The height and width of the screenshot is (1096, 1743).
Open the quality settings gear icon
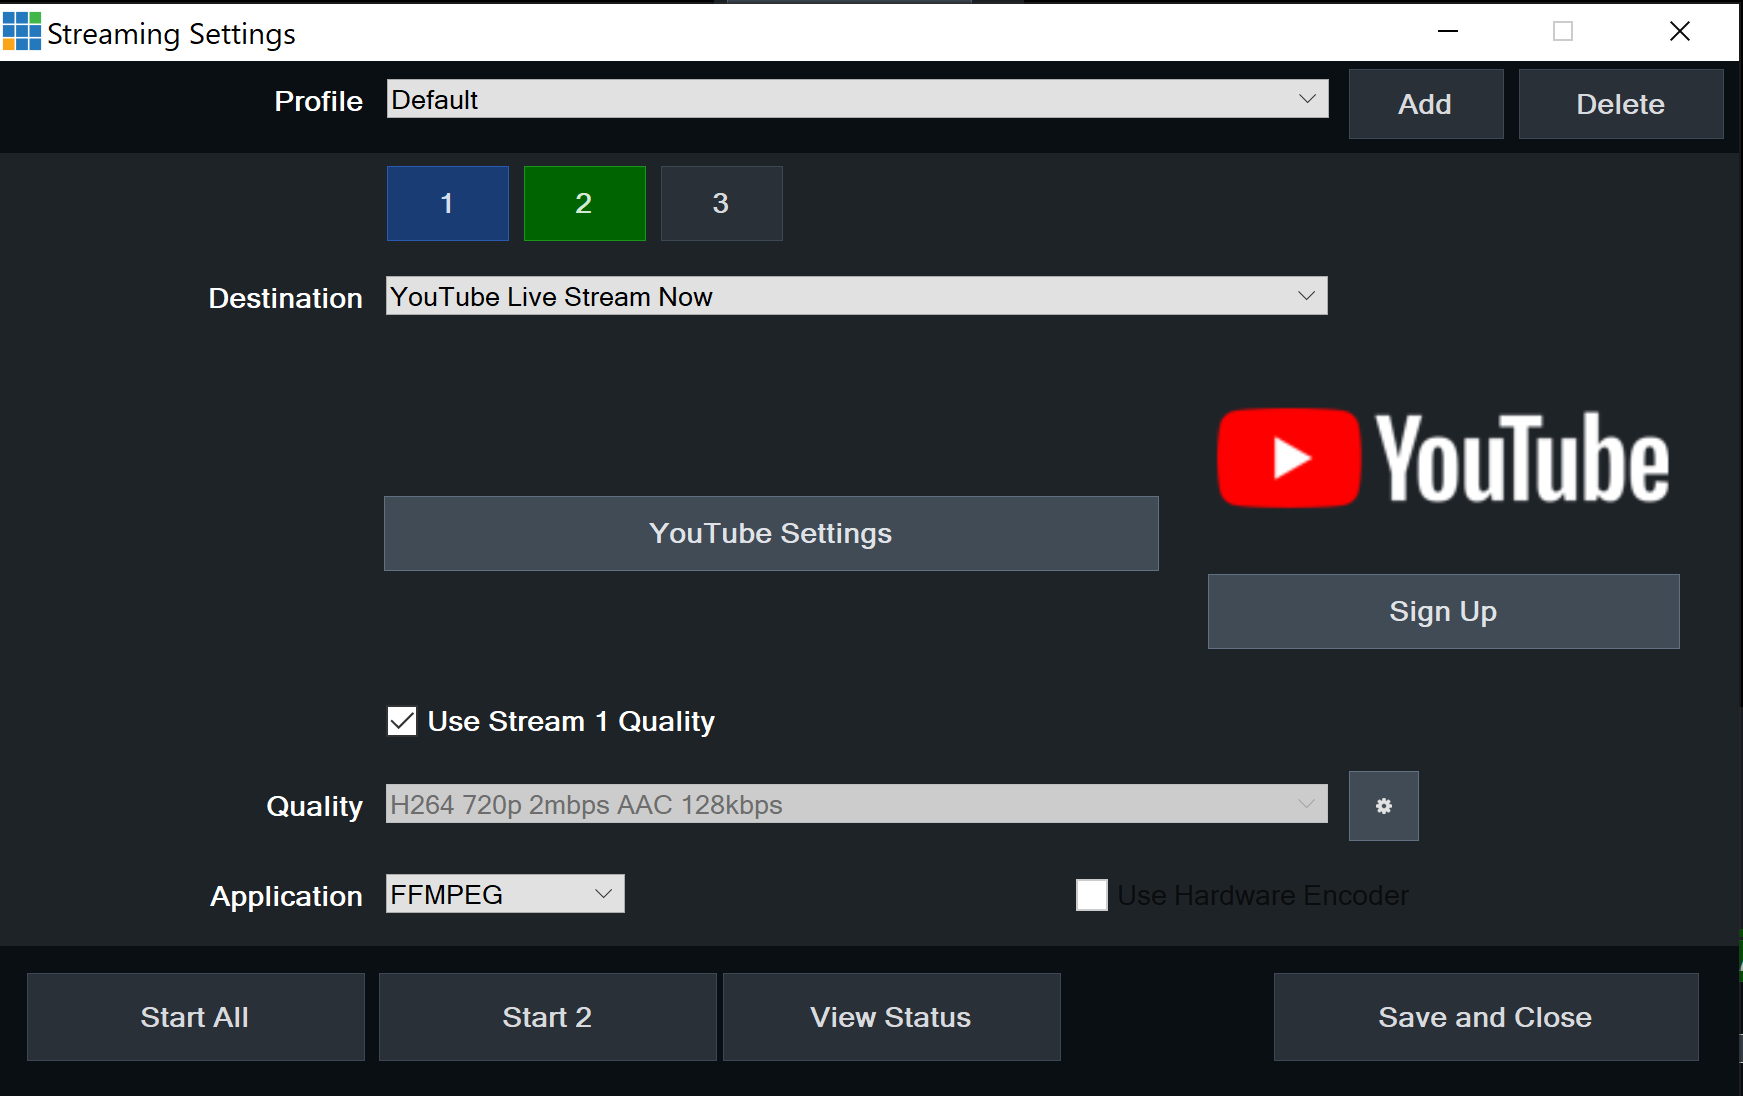point(1383,806)
